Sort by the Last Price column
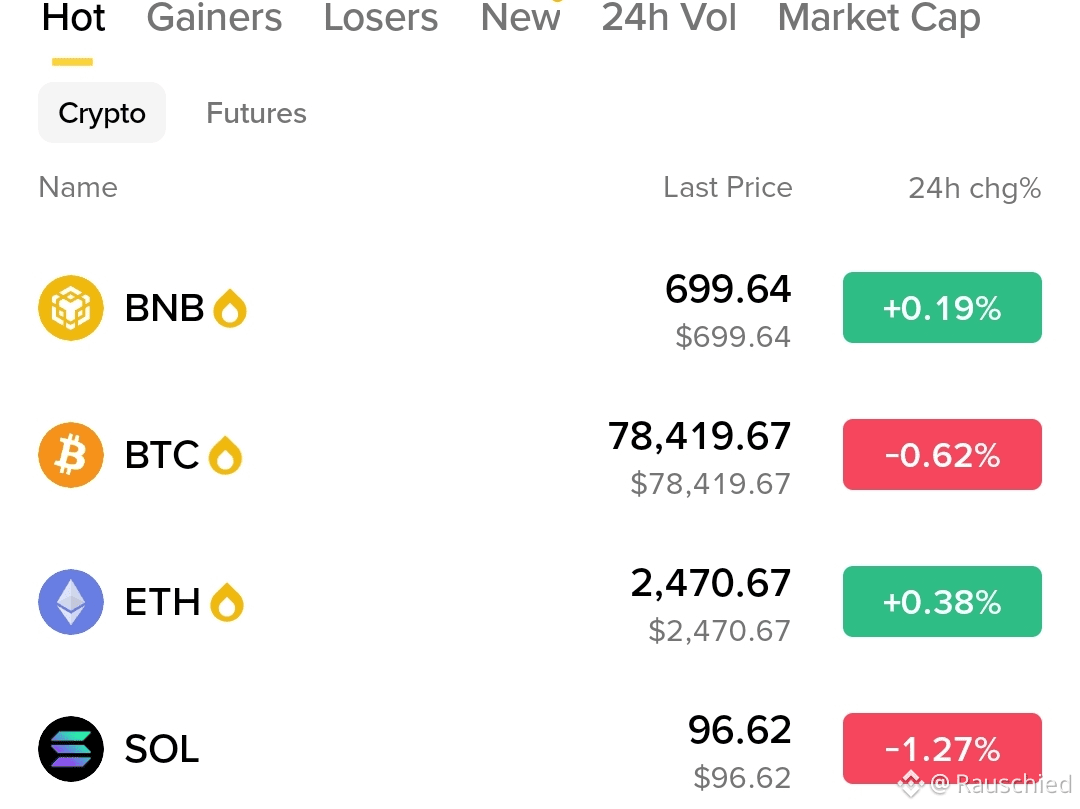Screen dimensions: 1080x809 [x=728, y=187]
